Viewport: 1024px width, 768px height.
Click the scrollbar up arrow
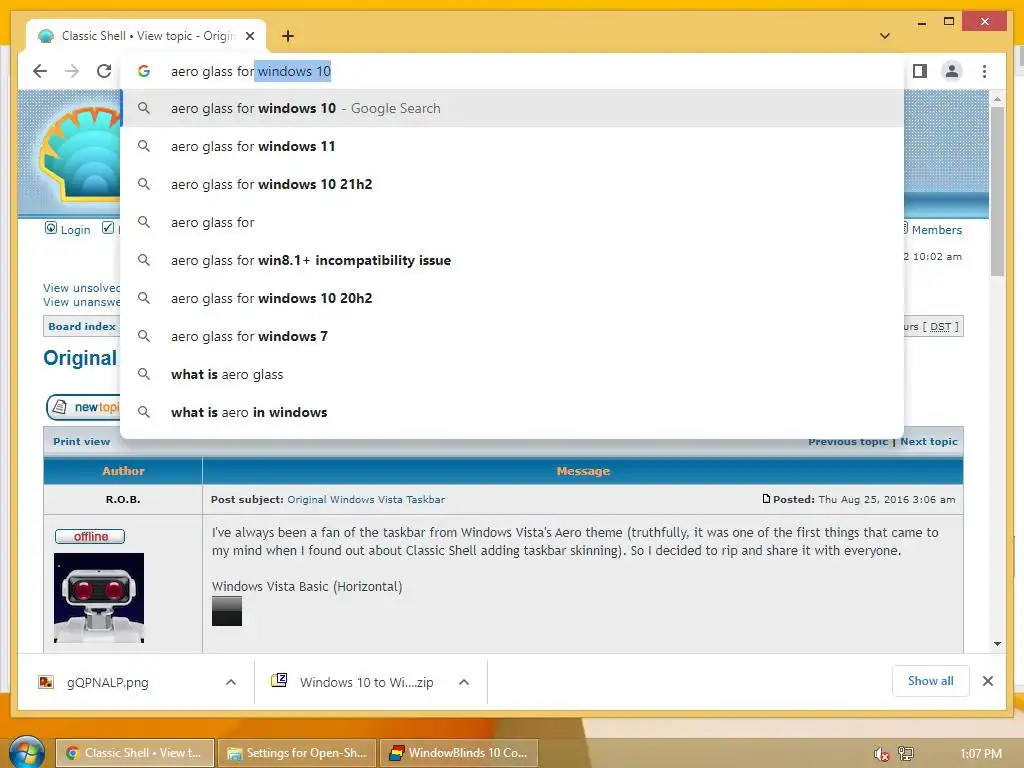point(997,99)
